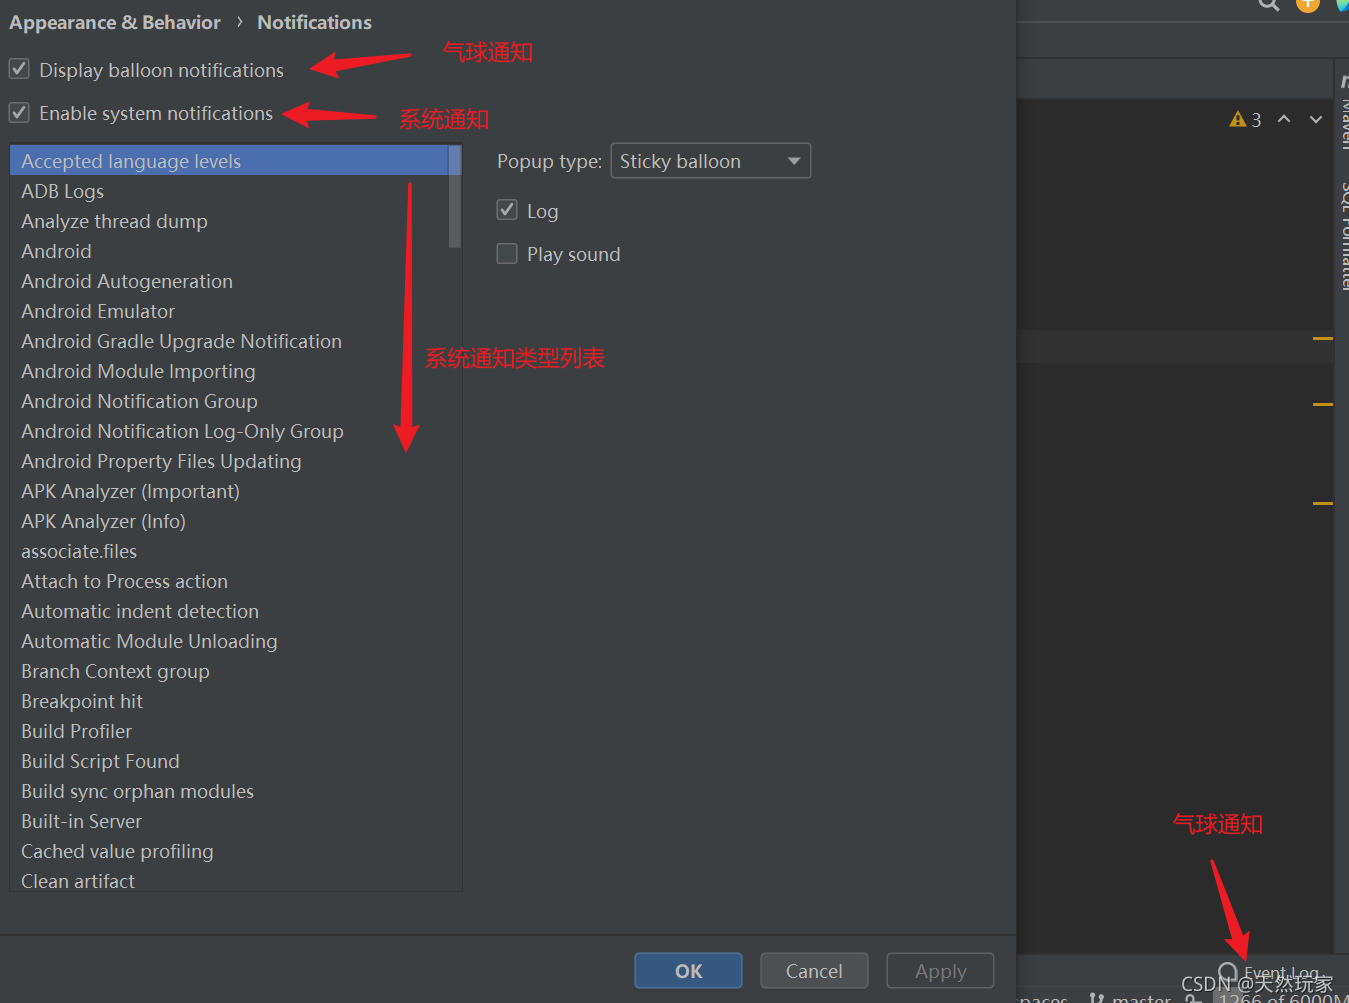This screenshot has height=1003, width=1349.
Task: Go to Appearance & Behavior breadcrumb
Action: [x=115, y=22]
